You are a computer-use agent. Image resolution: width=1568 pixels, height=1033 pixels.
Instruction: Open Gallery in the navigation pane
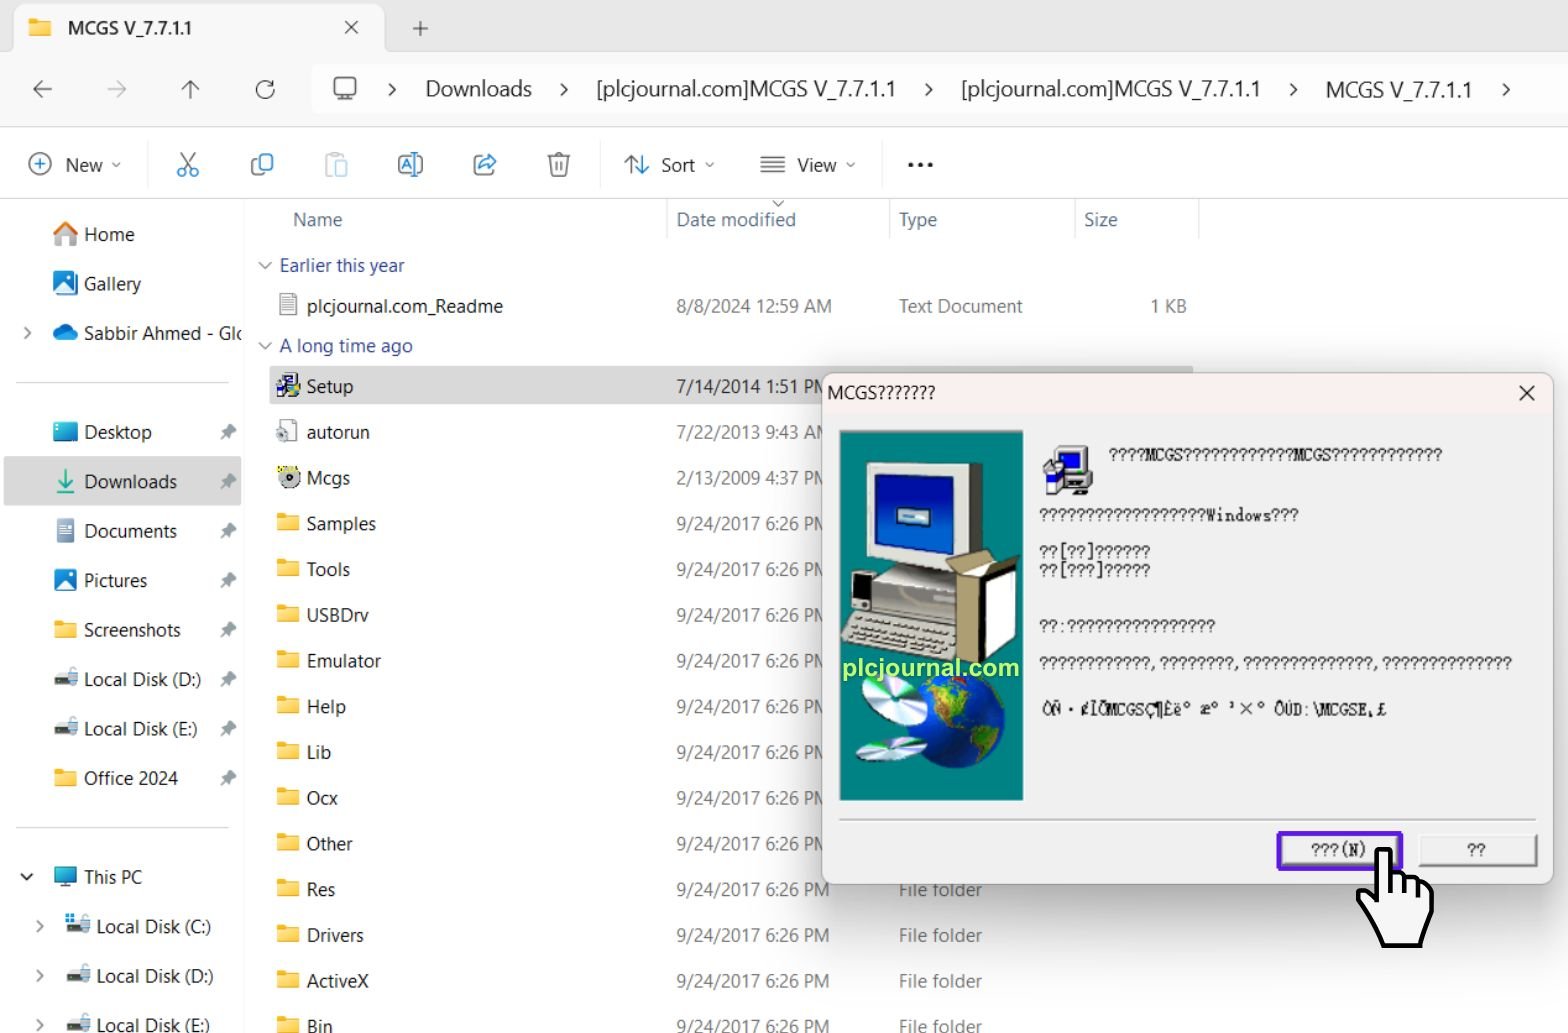point(98,284)
